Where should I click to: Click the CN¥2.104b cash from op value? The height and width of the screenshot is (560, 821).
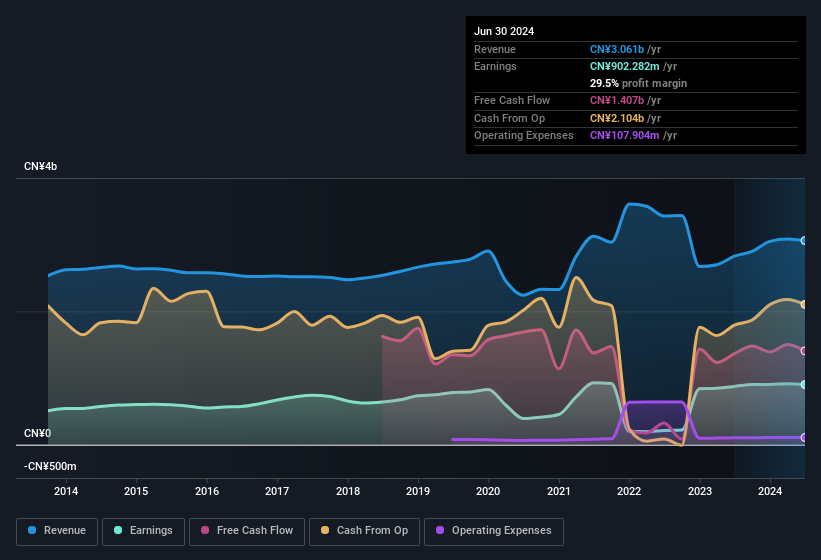click(617, 118)
